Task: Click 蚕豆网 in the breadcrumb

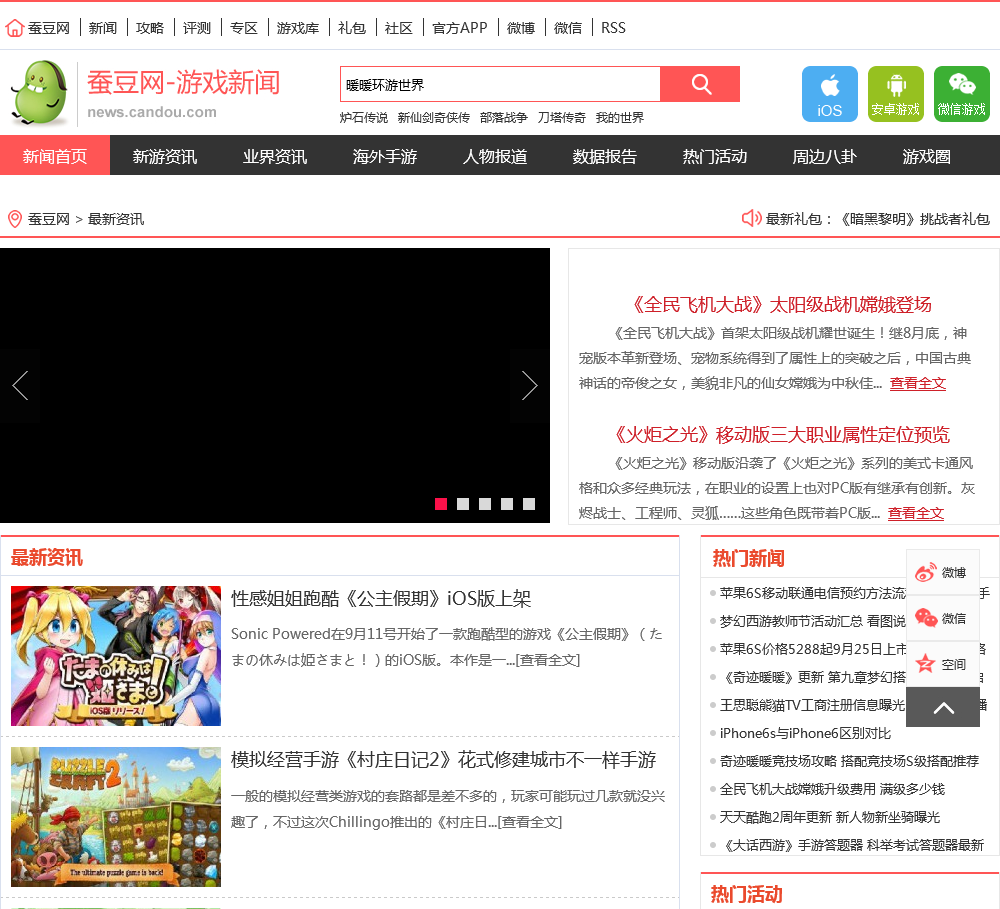Action: click(48, 219)
